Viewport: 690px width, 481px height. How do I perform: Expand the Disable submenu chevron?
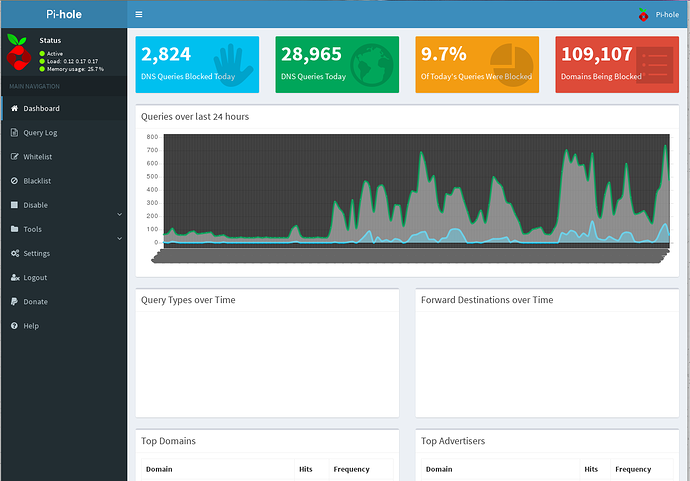coord(119,214)
